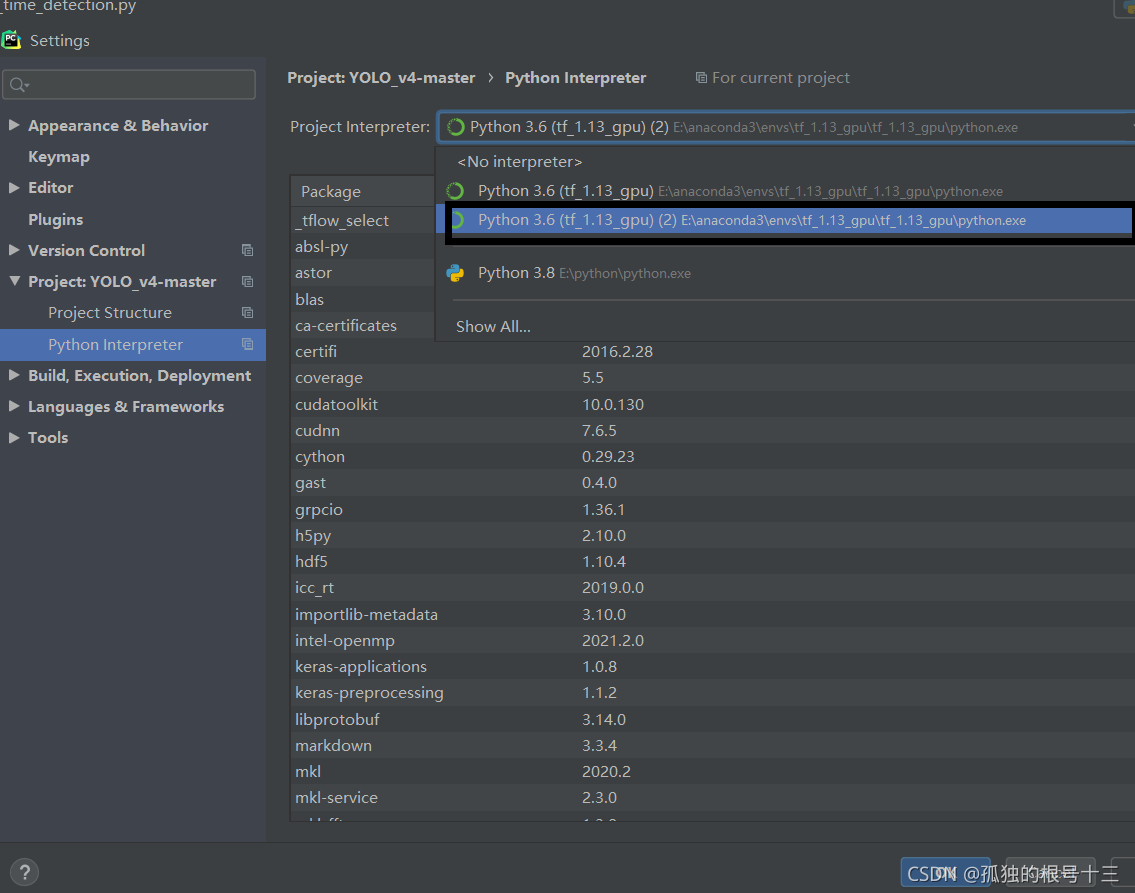Select the _tflow_select package row
1135x893 pixels.
362,220
